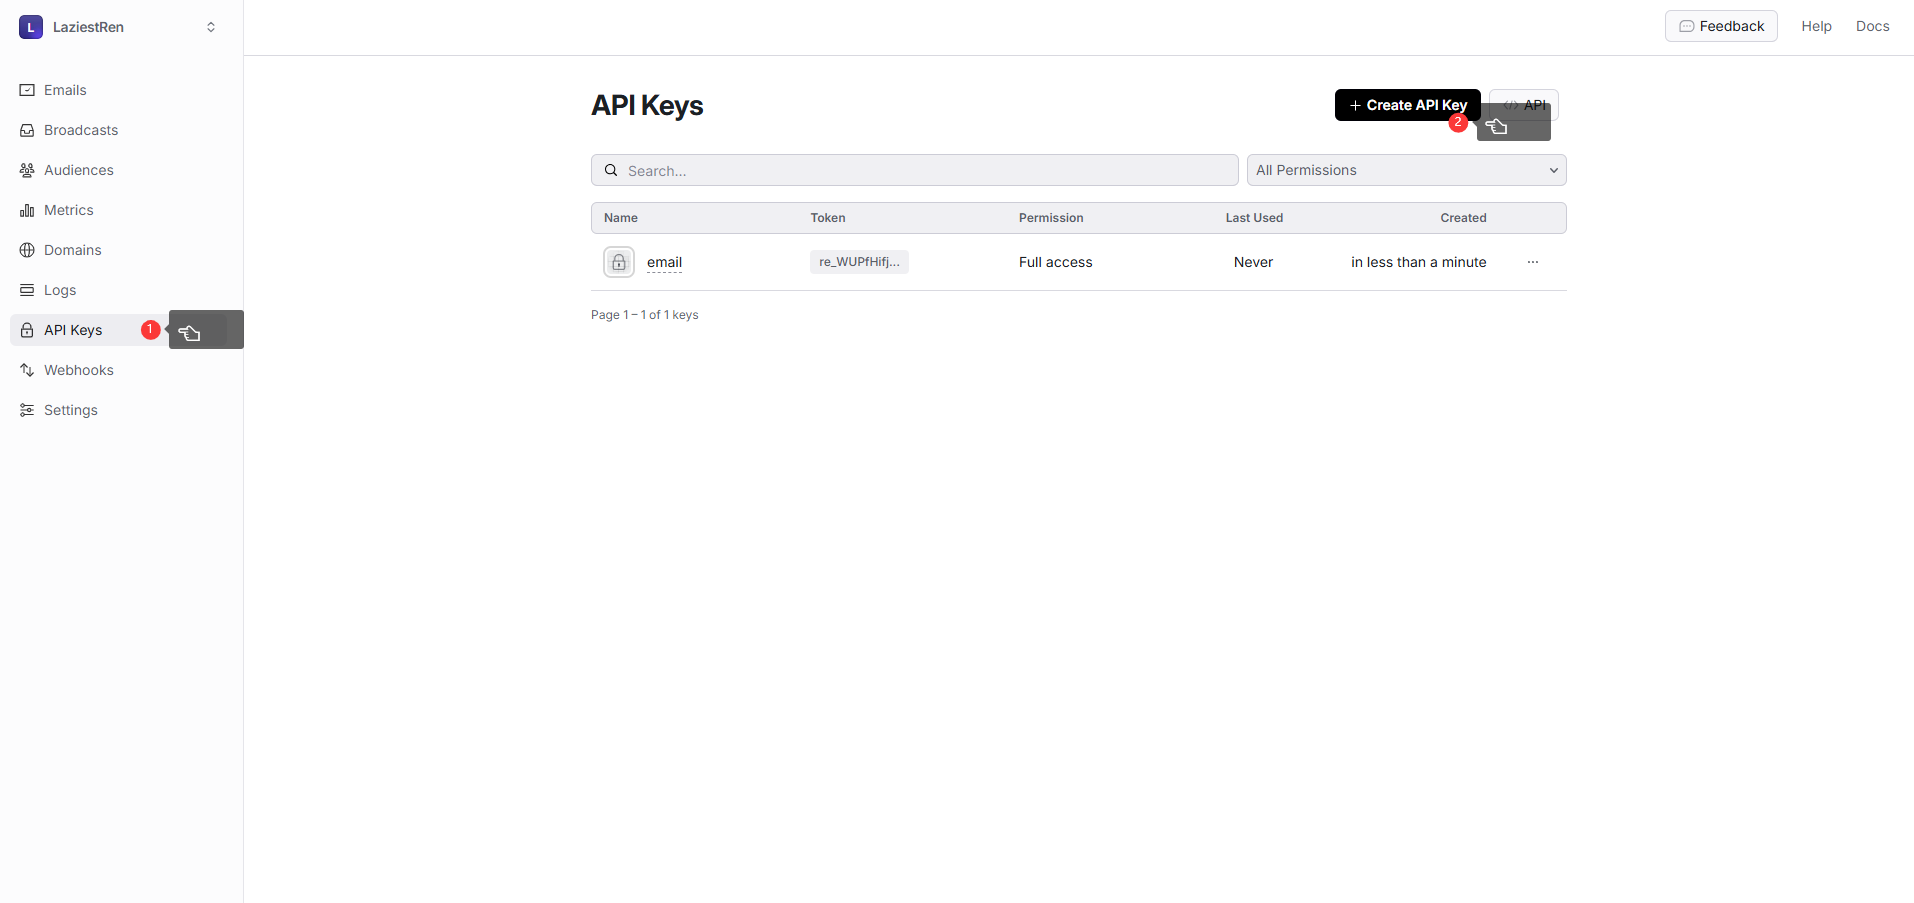Open the three-dot menu for email key
This screenshot has width=1914, height=903.
[x=1532, y=262]
